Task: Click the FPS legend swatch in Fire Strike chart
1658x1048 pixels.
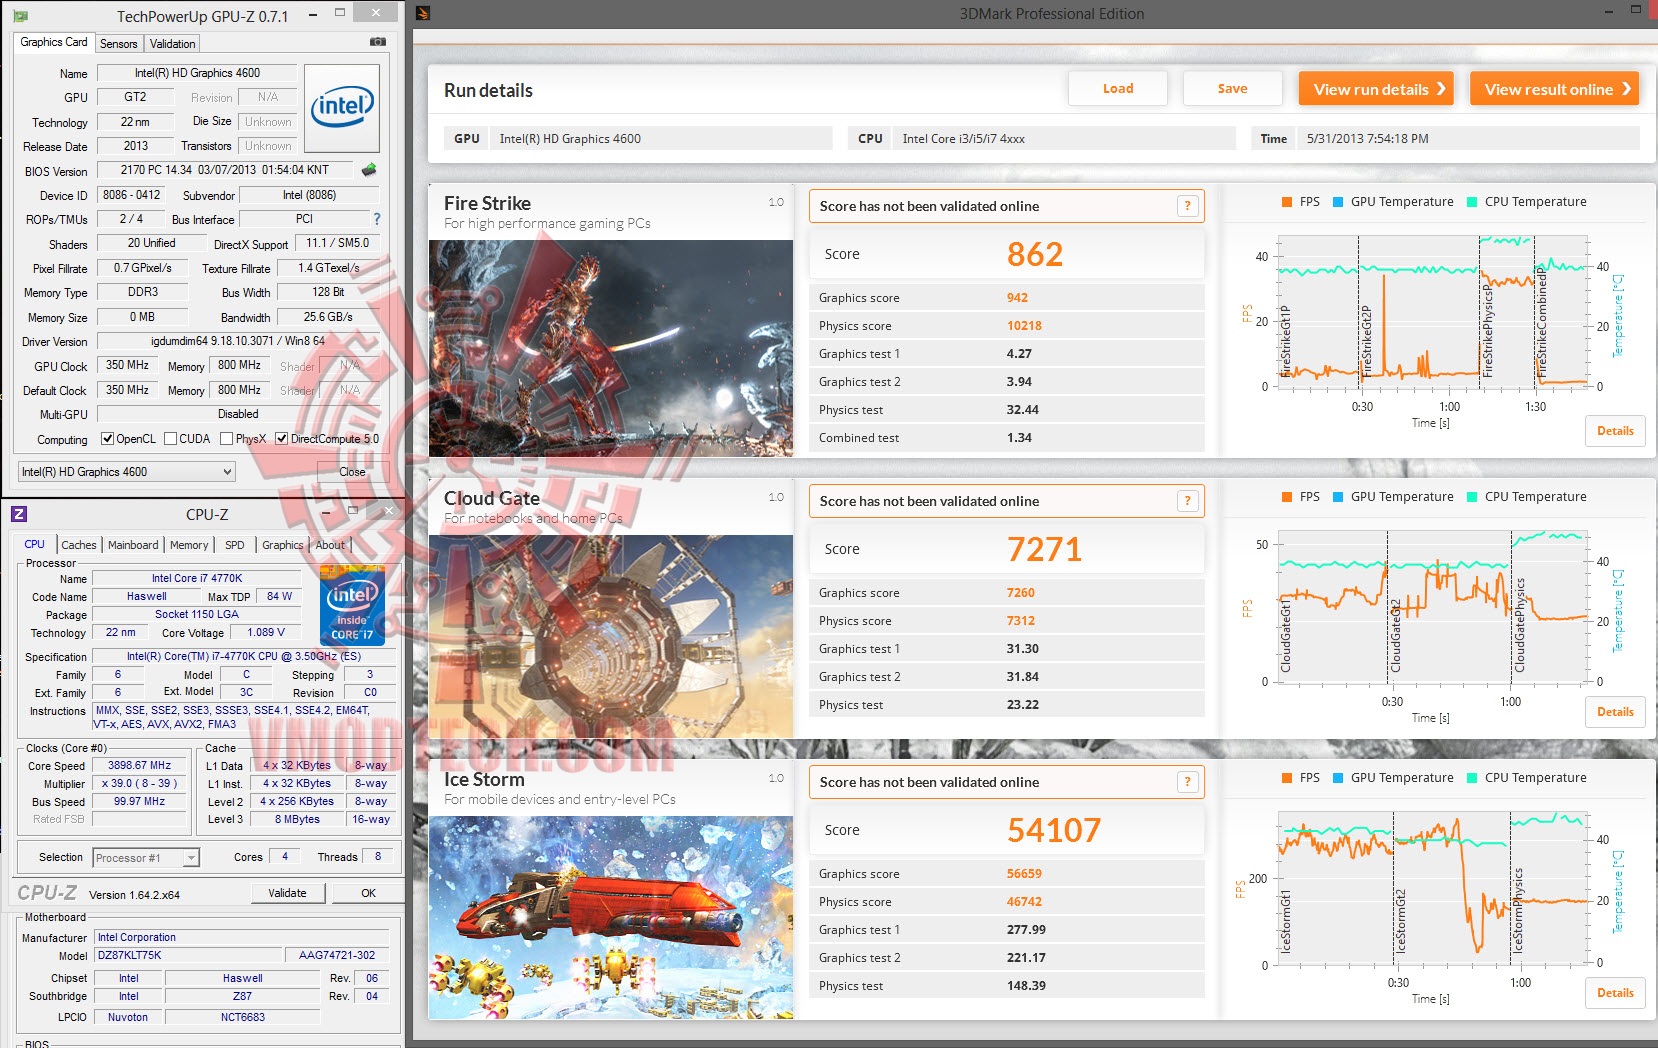Action: pos(1287,202)
